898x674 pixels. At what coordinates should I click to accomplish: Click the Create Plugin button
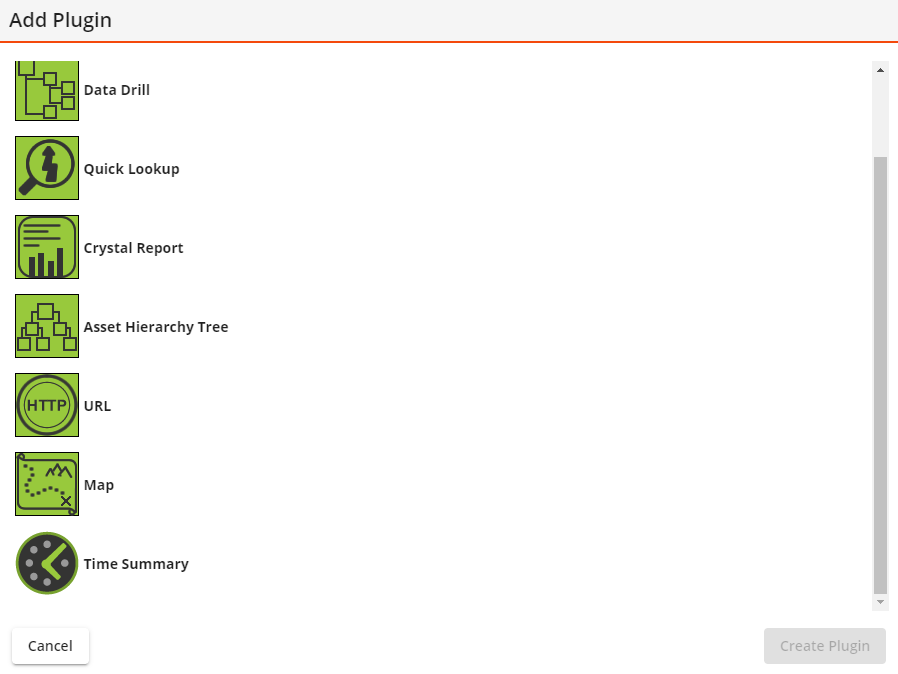point(825,646)
